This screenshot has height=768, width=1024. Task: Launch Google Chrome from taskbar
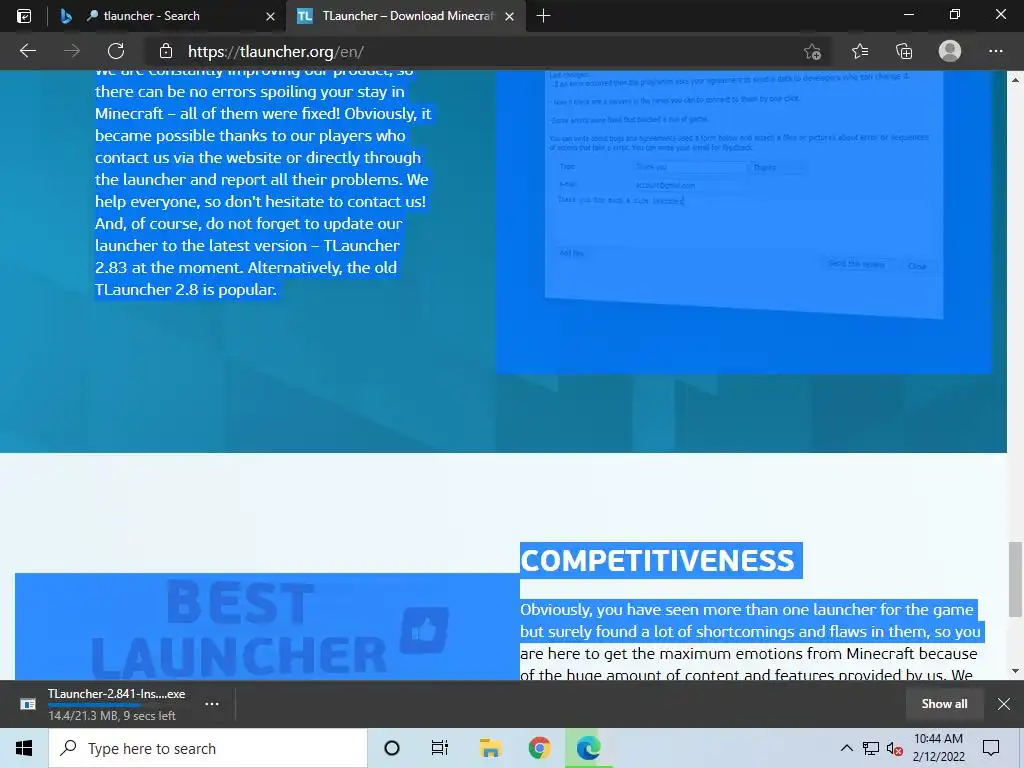pos(539,748)
